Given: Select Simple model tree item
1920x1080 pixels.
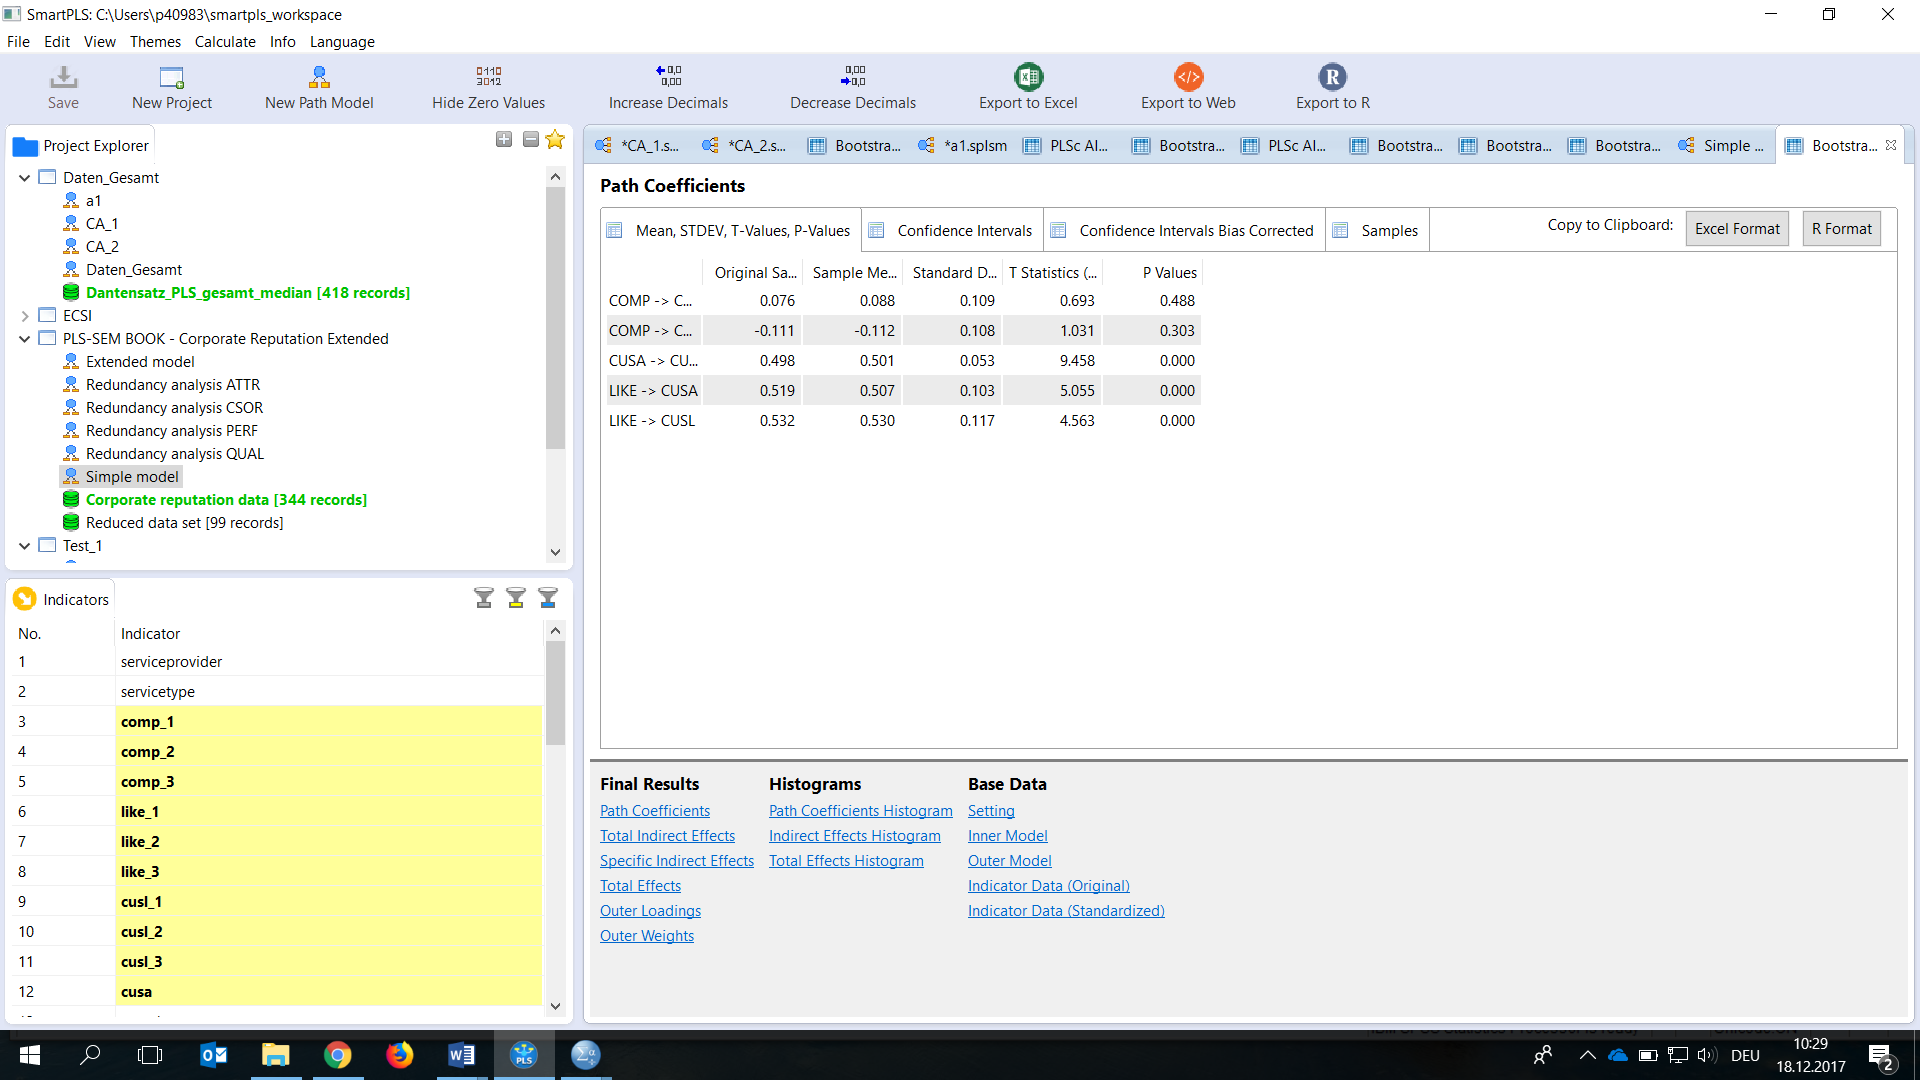Looking at the screenshot, I should coord(131,476).
